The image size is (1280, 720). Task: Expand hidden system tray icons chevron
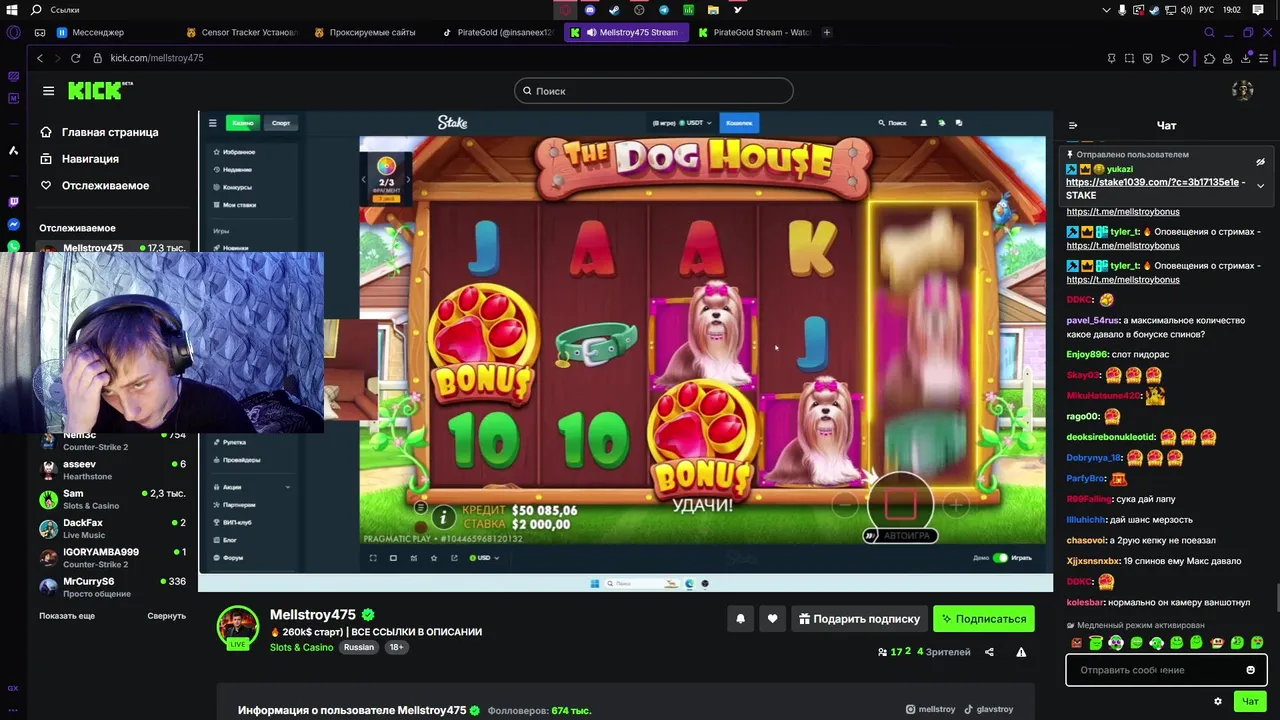coord(1106,10)
